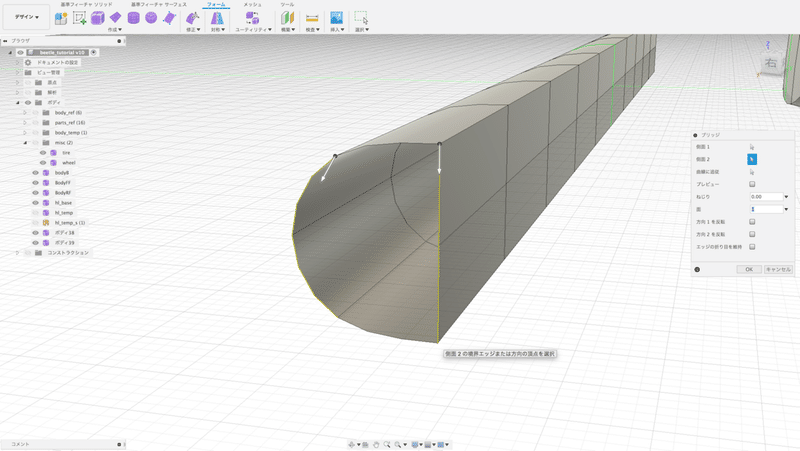Open the ねじり value dropdown arrow
Screen dimensions: 800x451
(x=786, y=197)
